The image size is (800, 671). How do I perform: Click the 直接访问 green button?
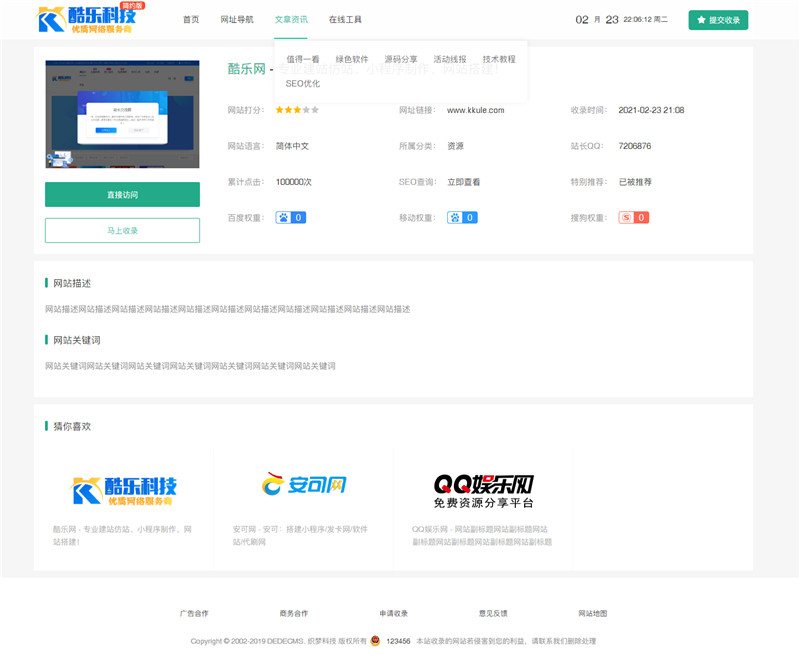124,194
